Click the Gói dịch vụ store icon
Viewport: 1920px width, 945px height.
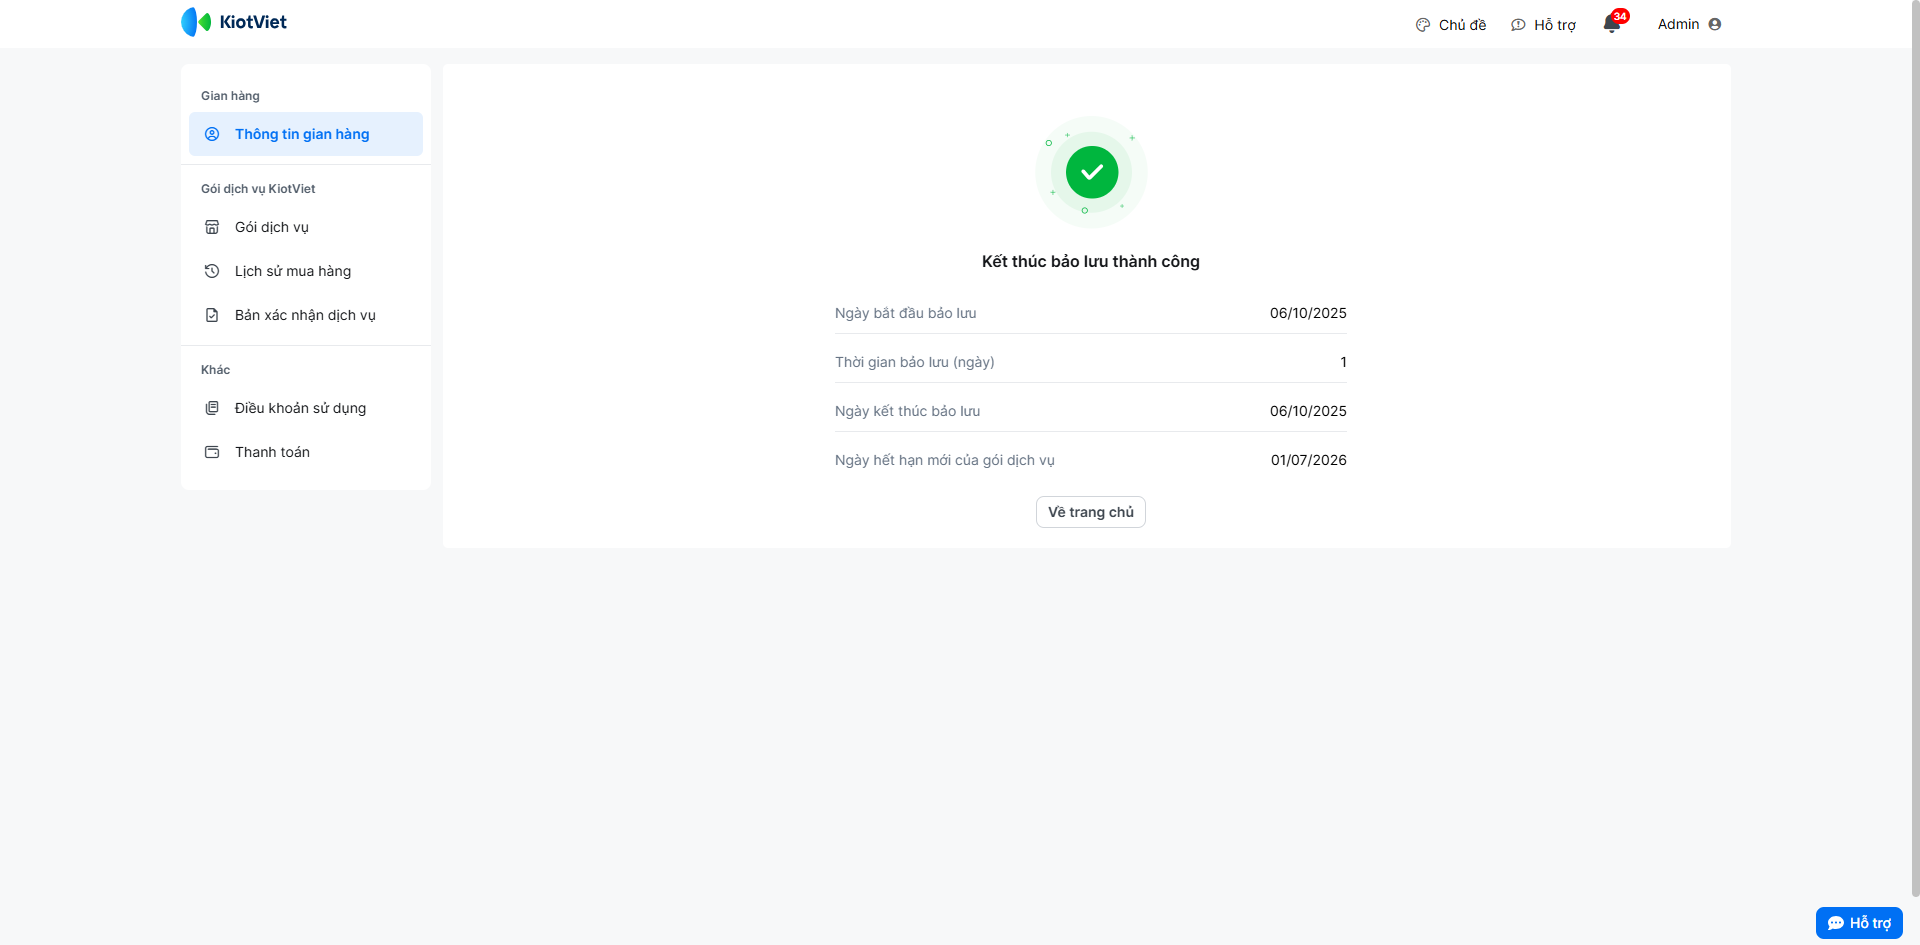tap(212, 227)
